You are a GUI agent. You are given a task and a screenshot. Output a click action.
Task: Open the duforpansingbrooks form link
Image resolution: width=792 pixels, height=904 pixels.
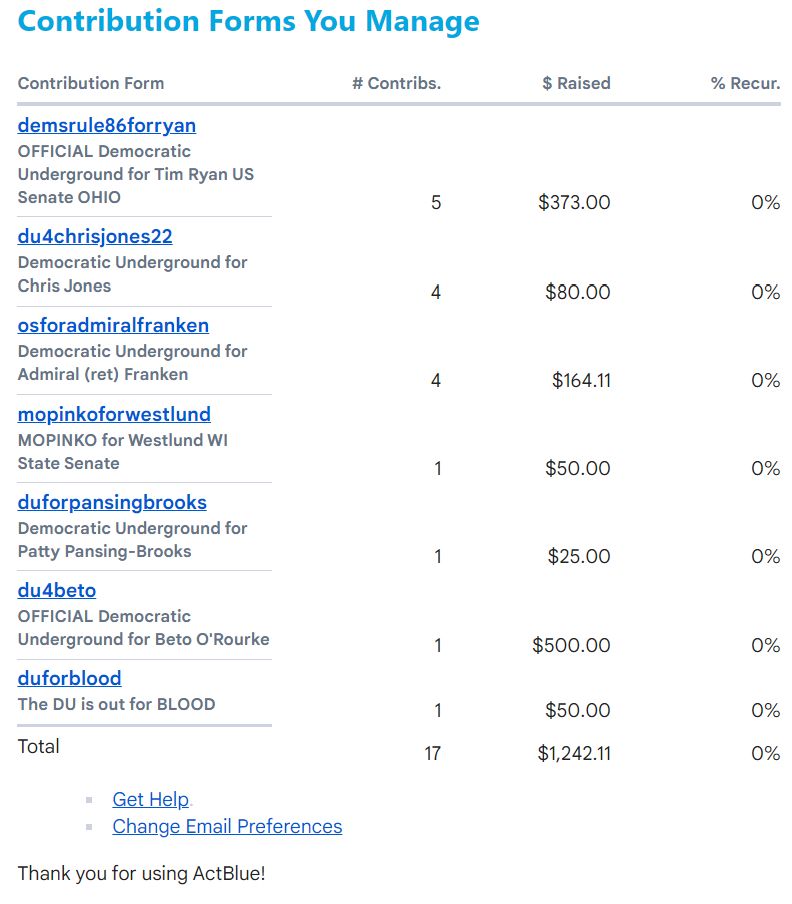tap(112, 503)
